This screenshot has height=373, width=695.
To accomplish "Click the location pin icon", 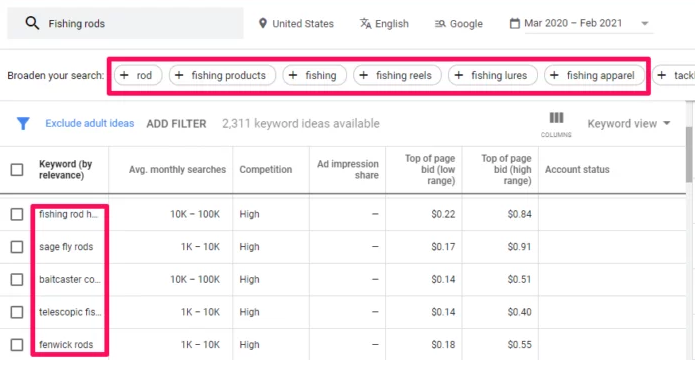I will 263,23.
